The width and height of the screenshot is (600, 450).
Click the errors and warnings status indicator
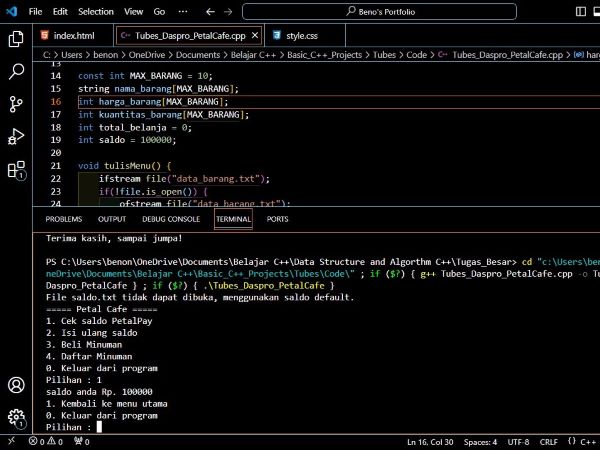tap(47, 441)
